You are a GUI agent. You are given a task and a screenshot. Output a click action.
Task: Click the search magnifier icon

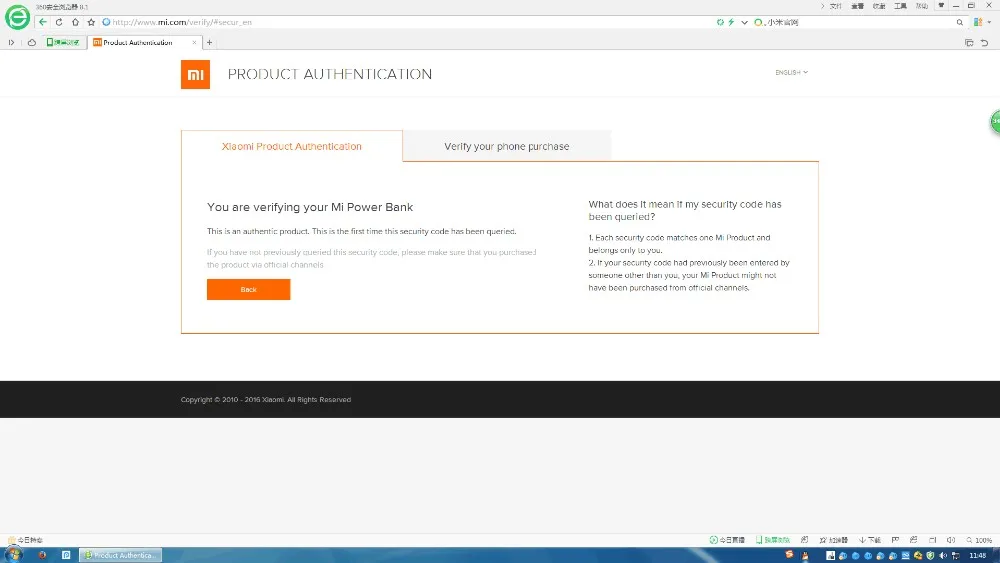point(959,22)
